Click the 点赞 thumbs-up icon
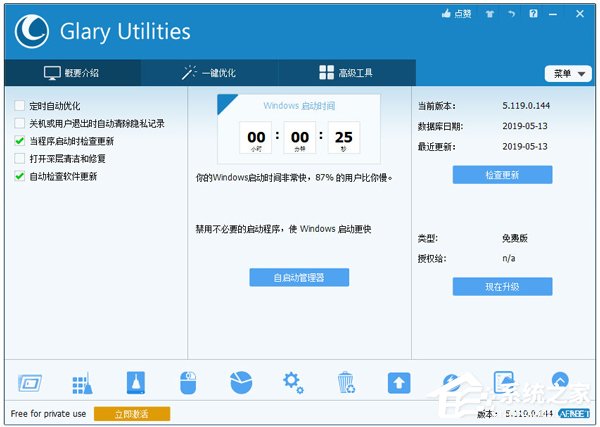Screen dimensions: 600x427 click(446, 14)
